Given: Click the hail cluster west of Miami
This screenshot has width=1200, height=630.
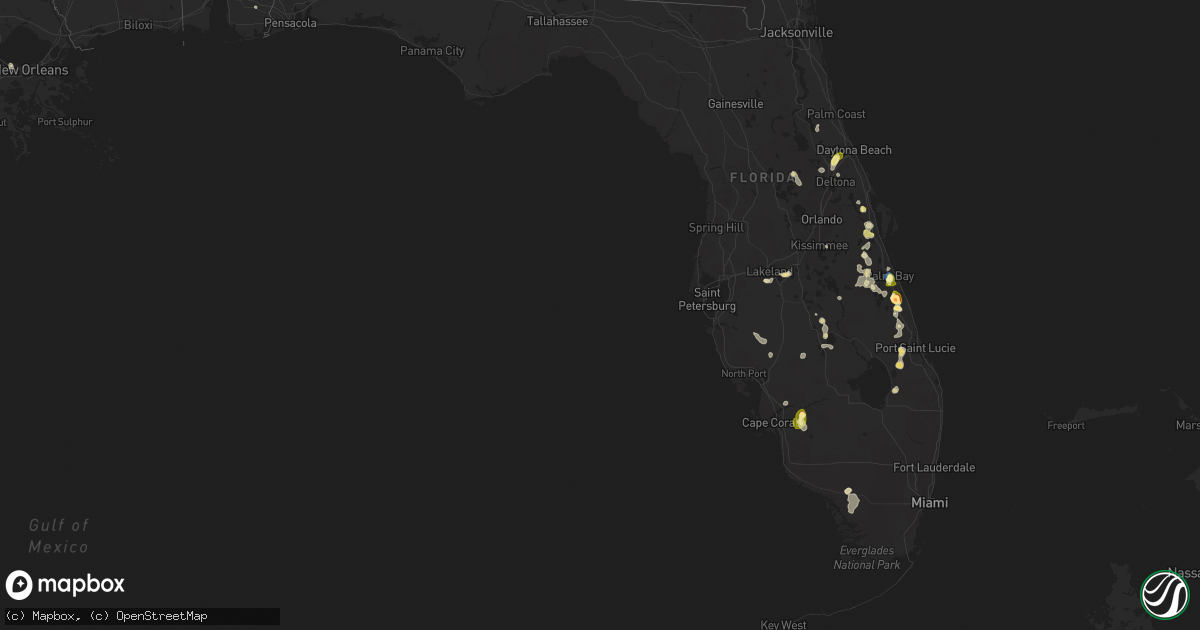Looking at the screenshot, I should (851, 499).
